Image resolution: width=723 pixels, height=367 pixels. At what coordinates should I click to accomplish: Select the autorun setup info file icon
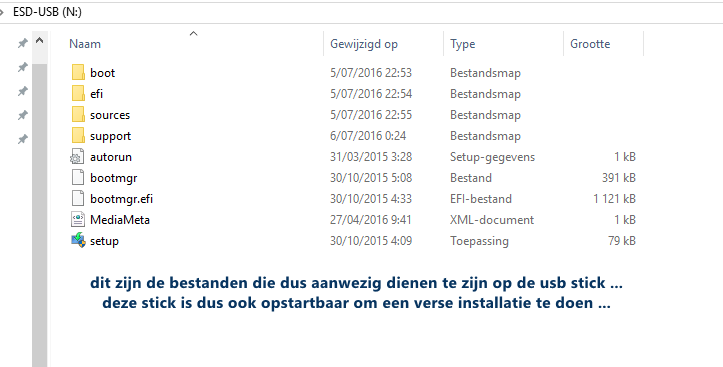click(77, 157)
